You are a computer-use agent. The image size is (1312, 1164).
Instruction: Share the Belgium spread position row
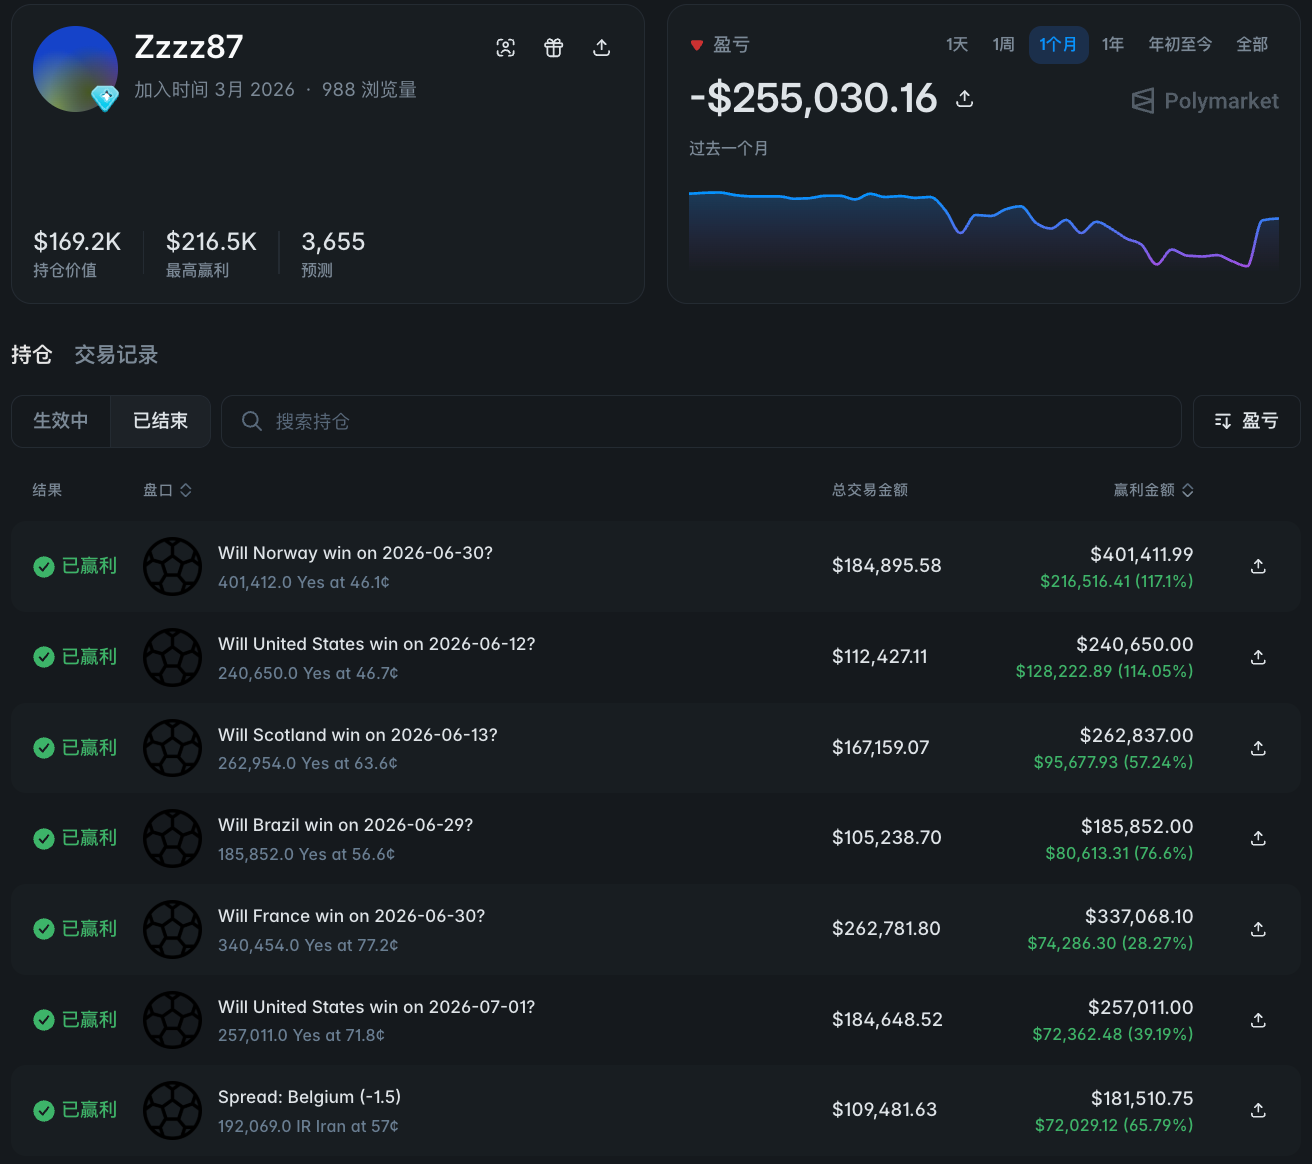pyautogui.click(x=1259, y=1110)
